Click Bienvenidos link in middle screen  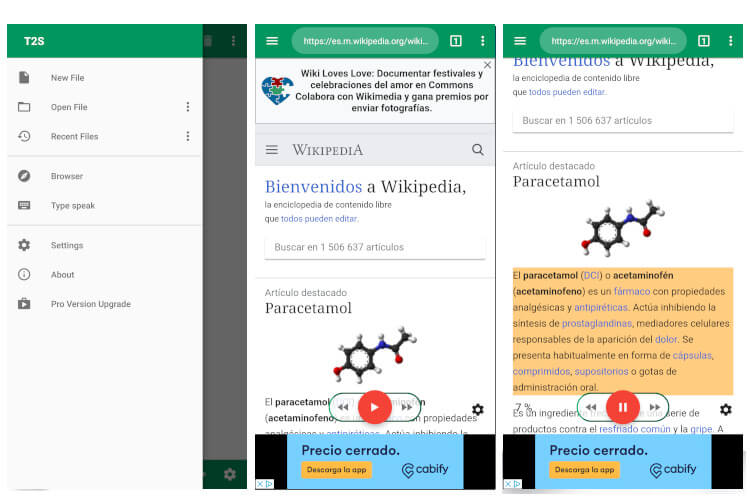313,186
